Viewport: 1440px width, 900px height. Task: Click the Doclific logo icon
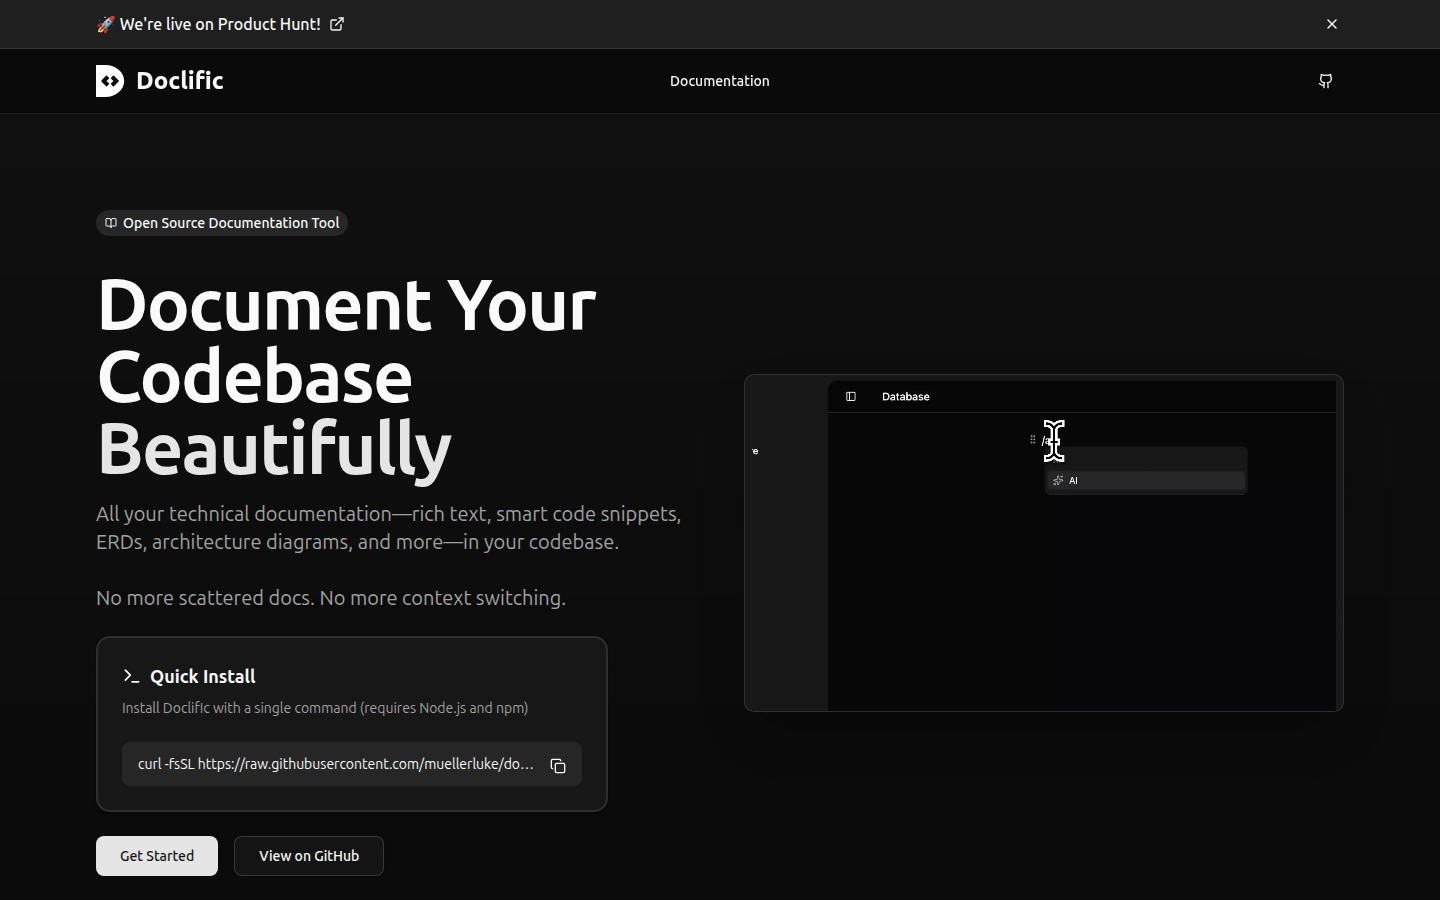[x=110, y=81]
